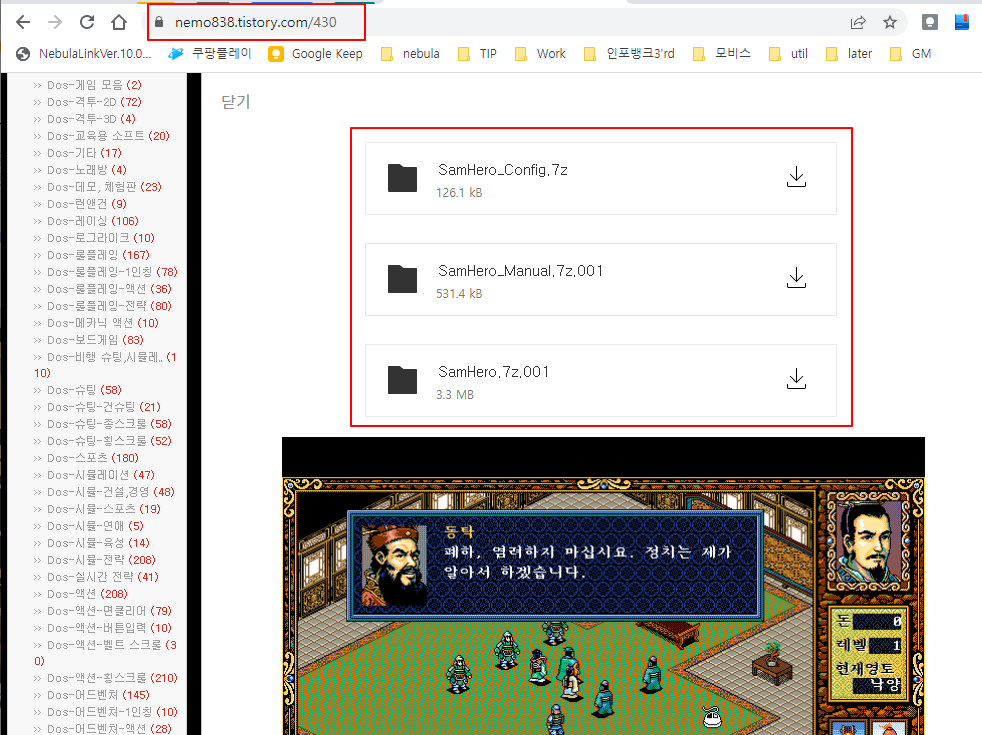Viewport: 982px width, 735px height.
Task: Click the folder icon beside SamHero_Manual.7z.001
Action: point(402,279)
